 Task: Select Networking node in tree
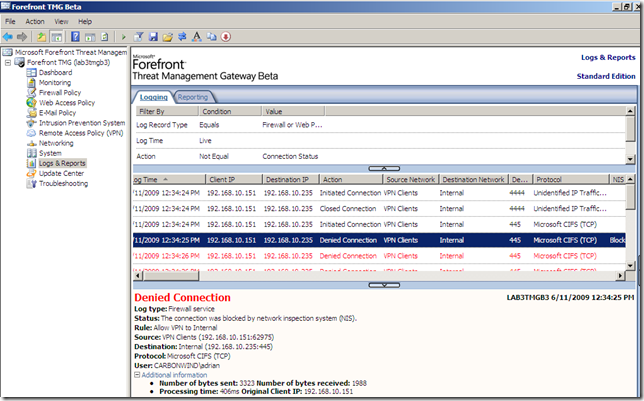coord(56,143)
